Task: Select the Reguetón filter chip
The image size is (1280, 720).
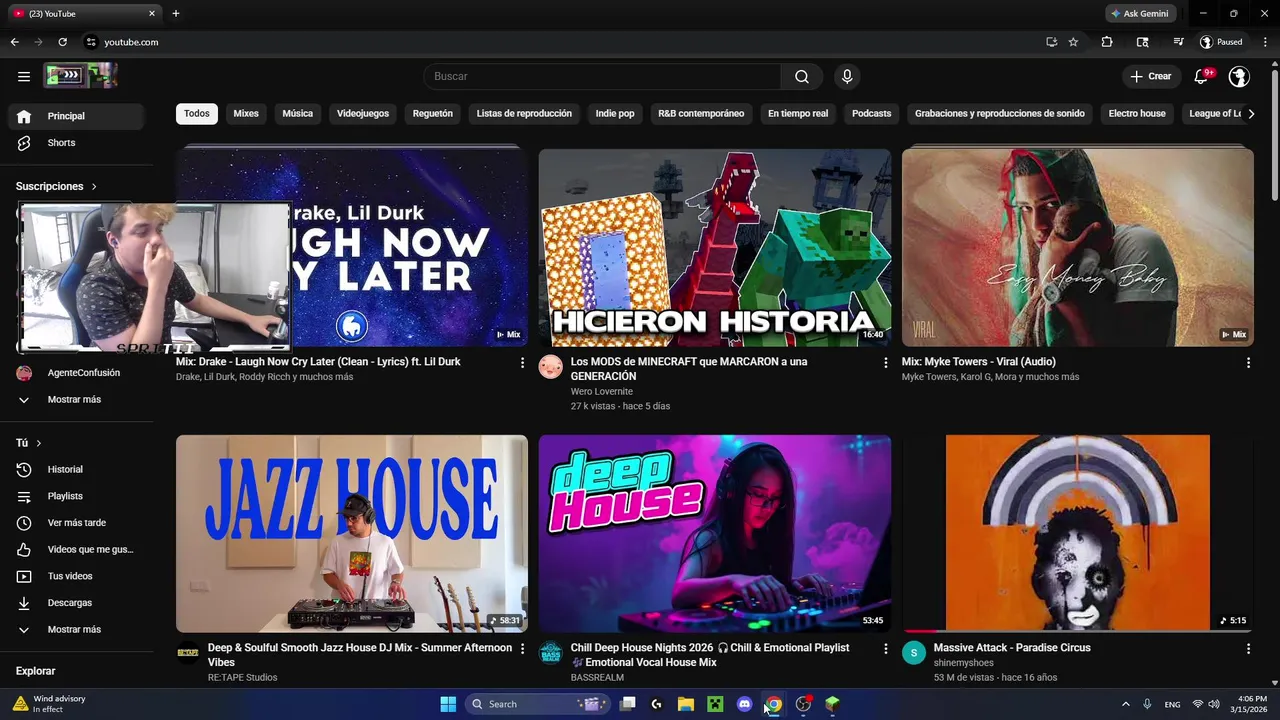Action: coord(433,114)
